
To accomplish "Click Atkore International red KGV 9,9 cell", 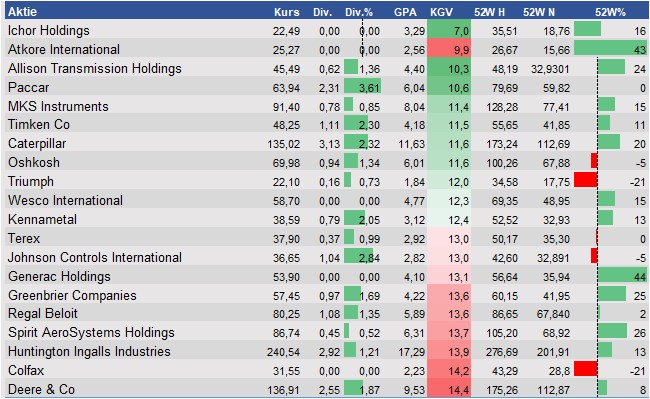I will [x=449, y=49].
